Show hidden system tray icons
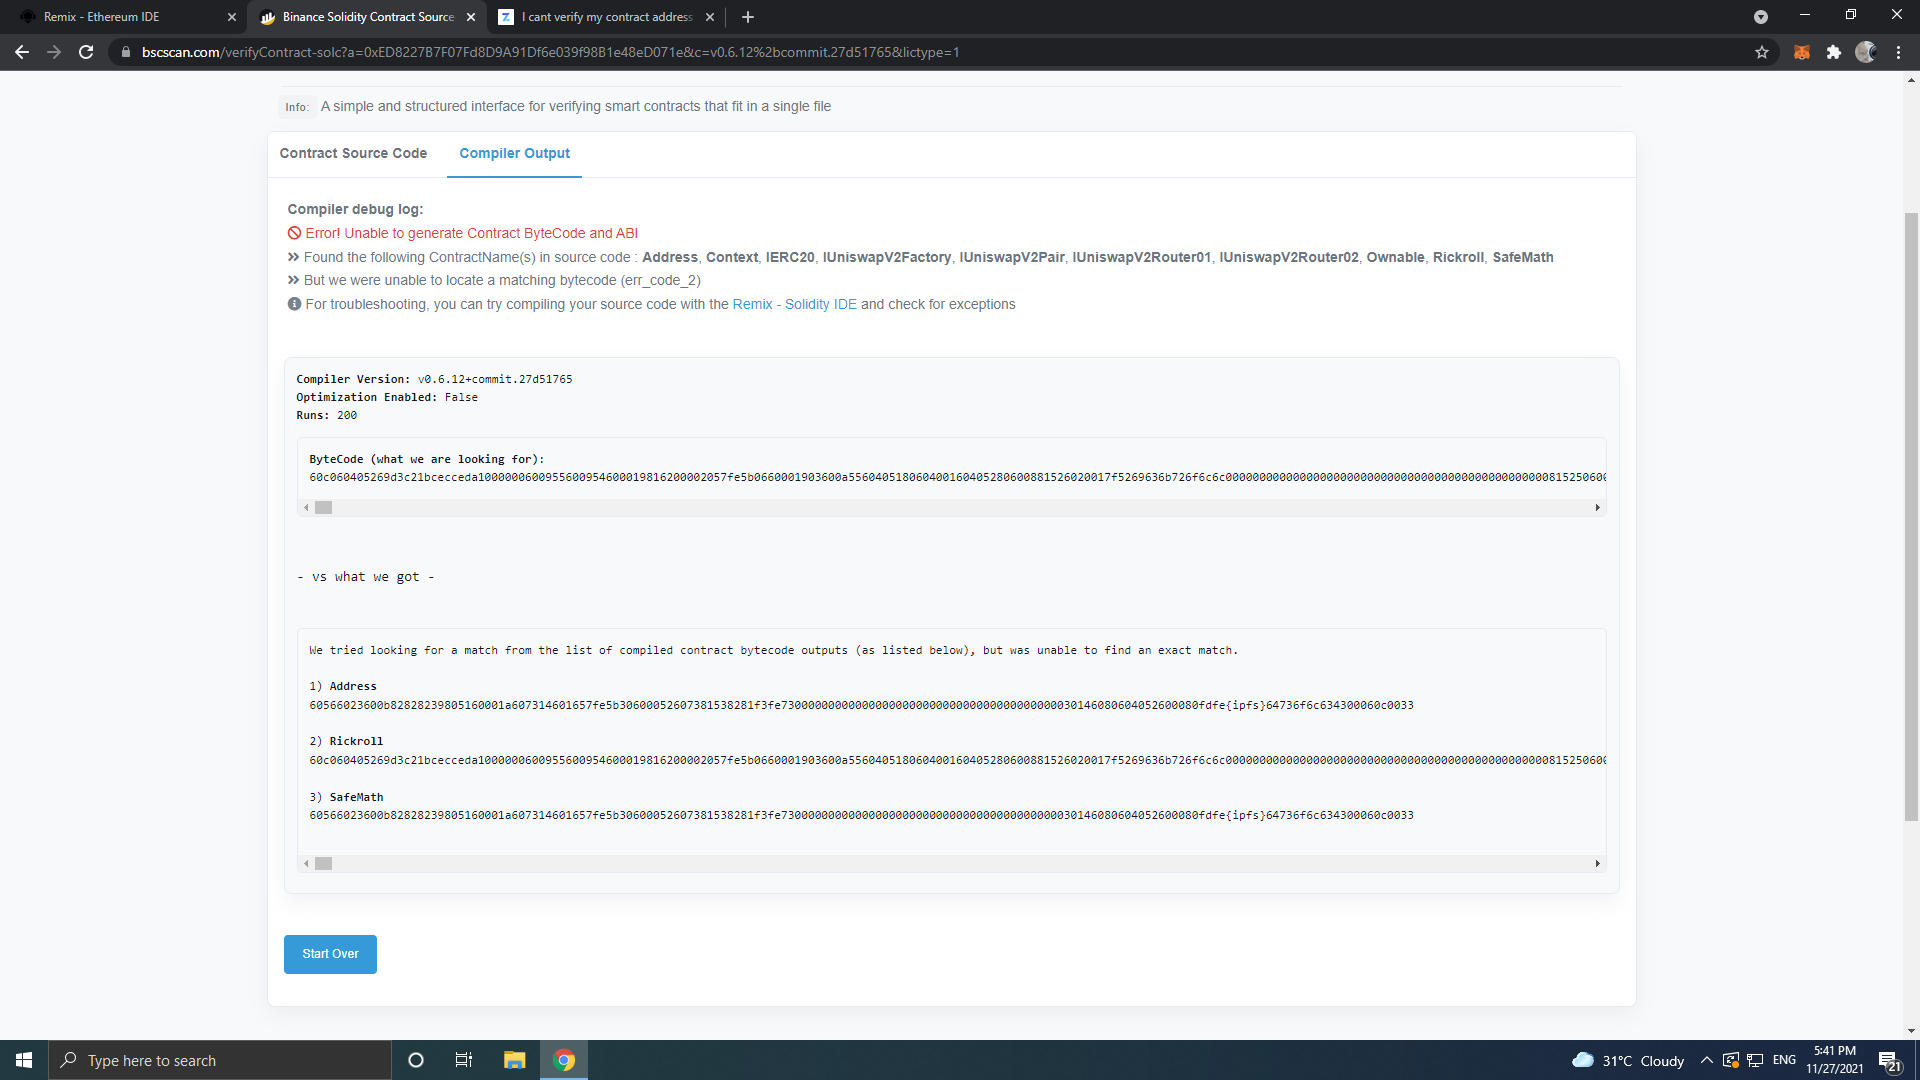The height and width of the screenshot is (1080, 1920). 1706,1060
